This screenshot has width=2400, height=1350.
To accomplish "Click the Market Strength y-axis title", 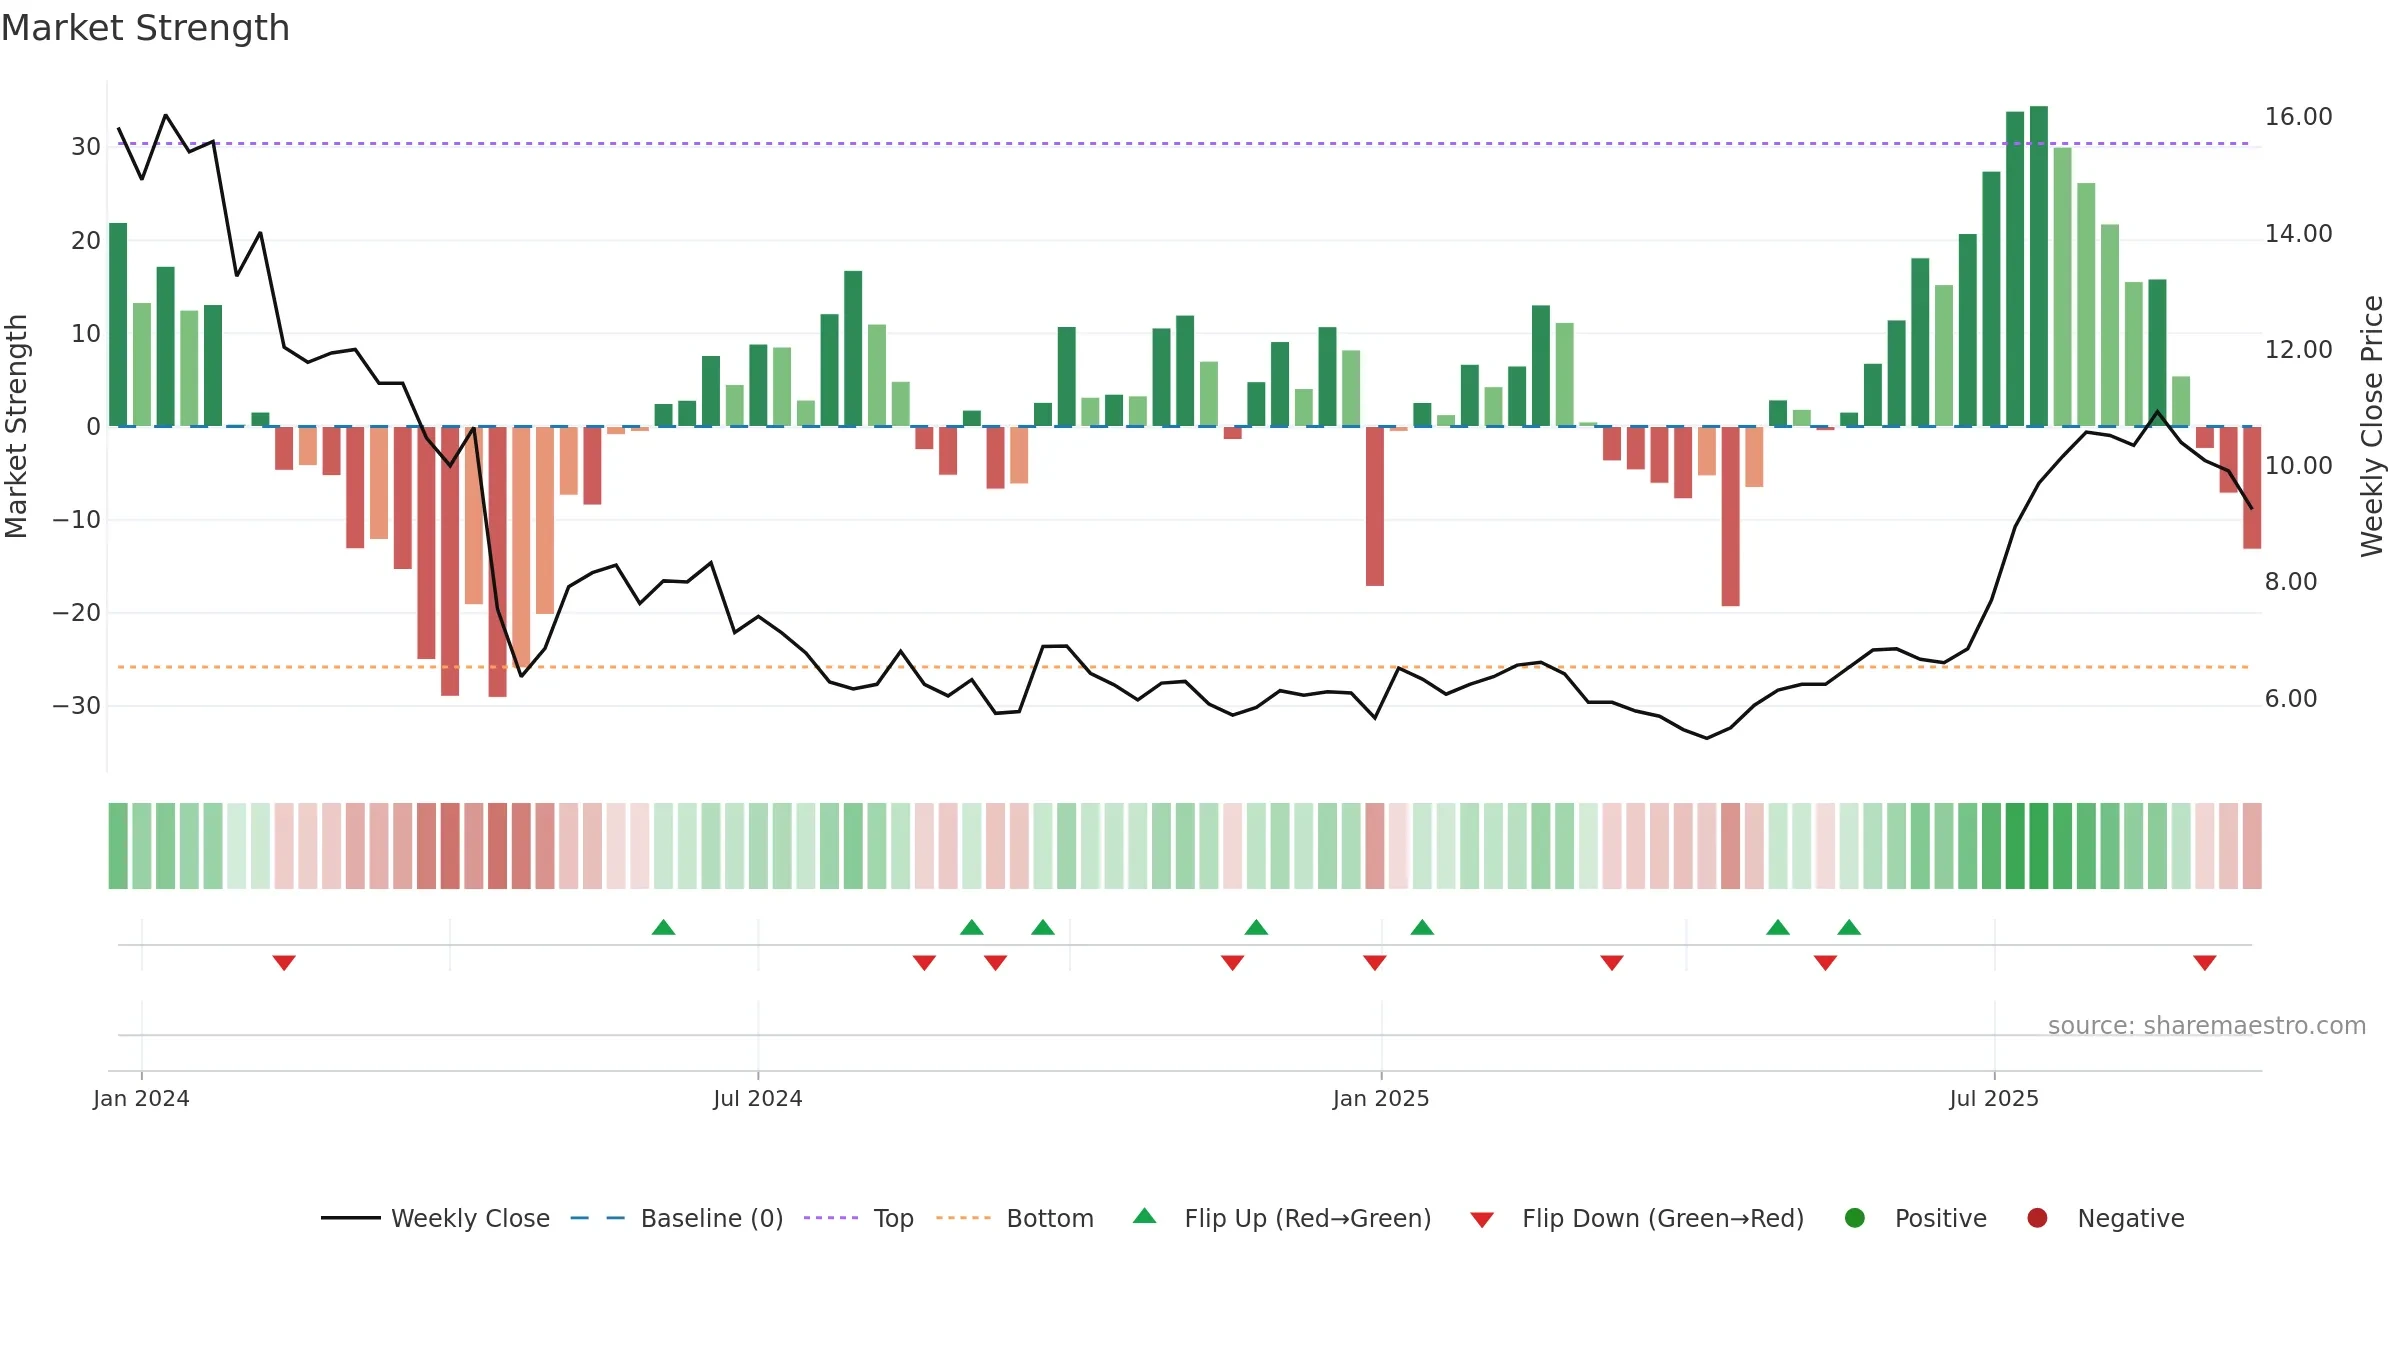I will [x=16, y=426].
